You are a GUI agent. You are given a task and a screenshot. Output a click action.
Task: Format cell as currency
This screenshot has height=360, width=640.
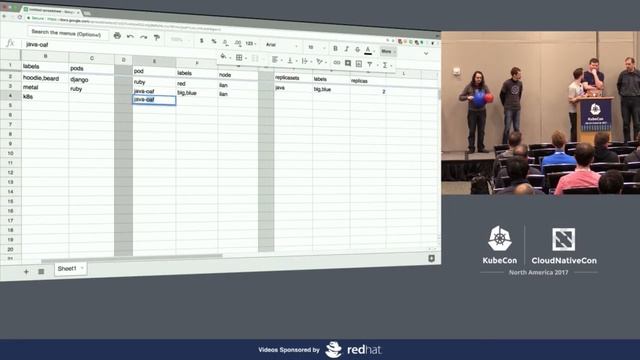click(201, 40)
